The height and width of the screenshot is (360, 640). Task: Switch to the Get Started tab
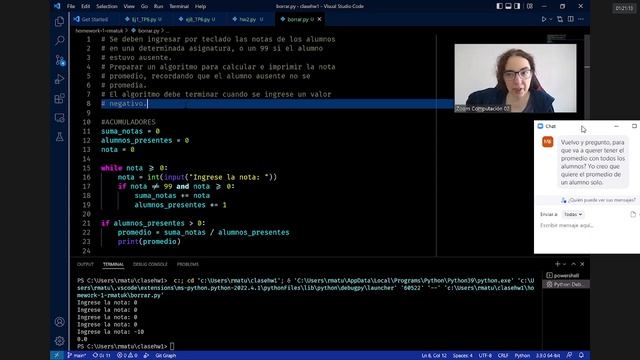point(91,19)
